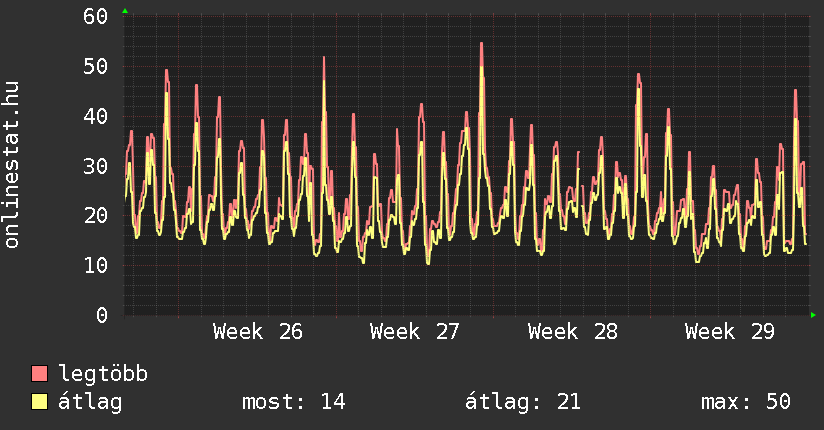
Task: Click the vertical onlinestat.hu title
Action: (x=12, y=165)
